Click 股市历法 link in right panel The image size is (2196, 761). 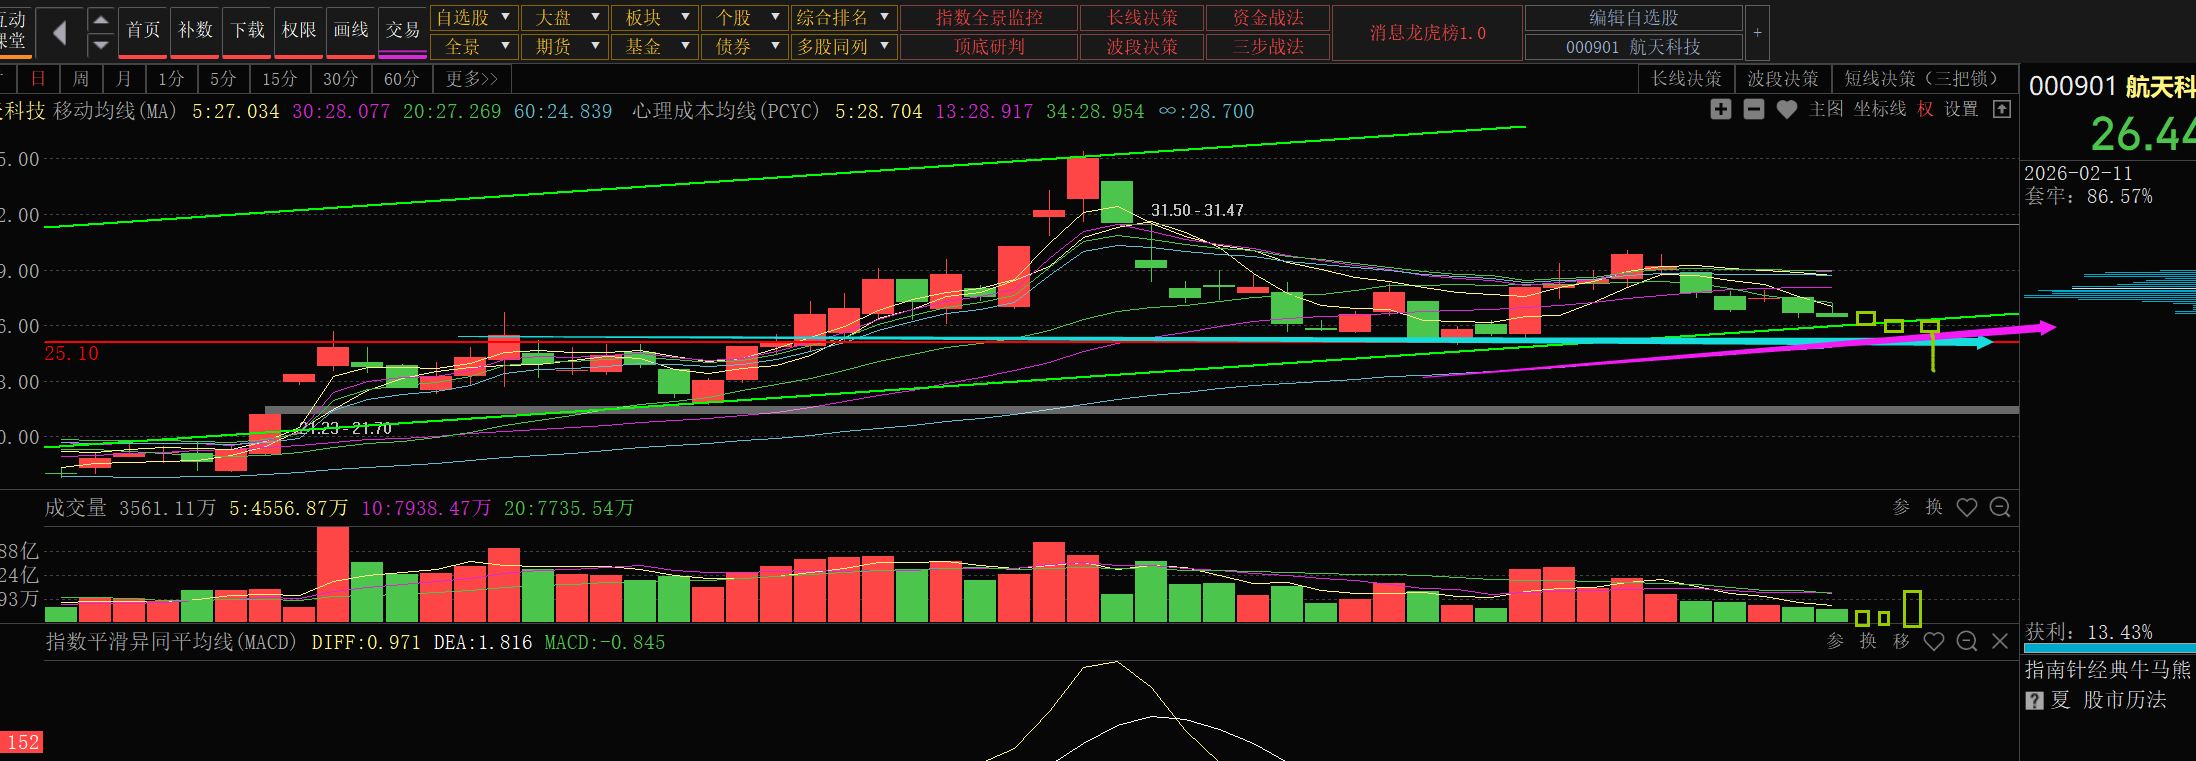(x=2125, y=700)
